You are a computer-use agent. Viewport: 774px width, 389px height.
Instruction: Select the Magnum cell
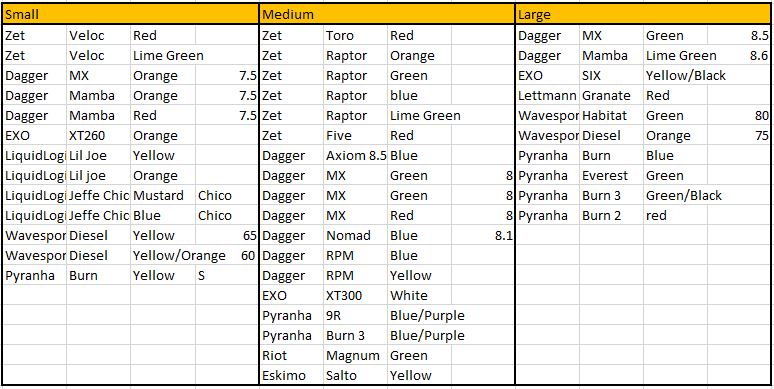tap(355, 355)
